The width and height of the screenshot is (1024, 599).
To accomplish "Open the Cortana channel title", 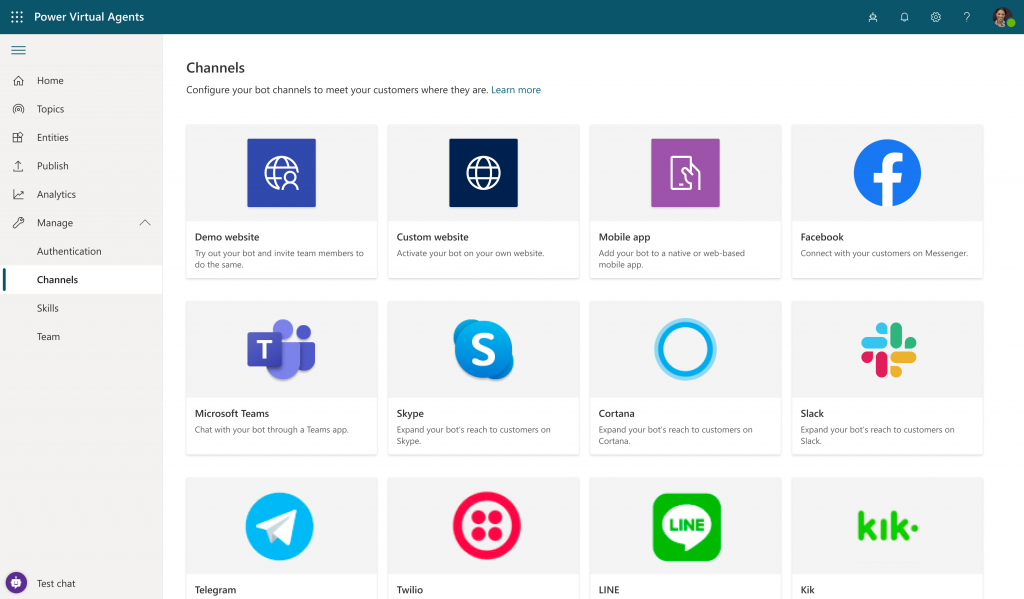I will click(x=616, y=413).
